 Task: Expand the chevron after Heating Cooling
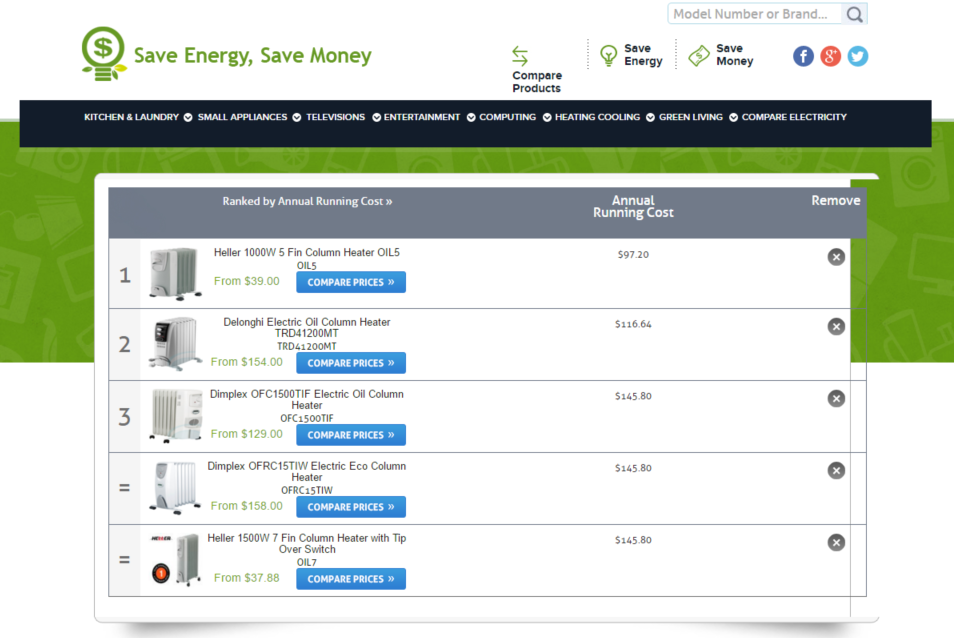pos(650,117)
